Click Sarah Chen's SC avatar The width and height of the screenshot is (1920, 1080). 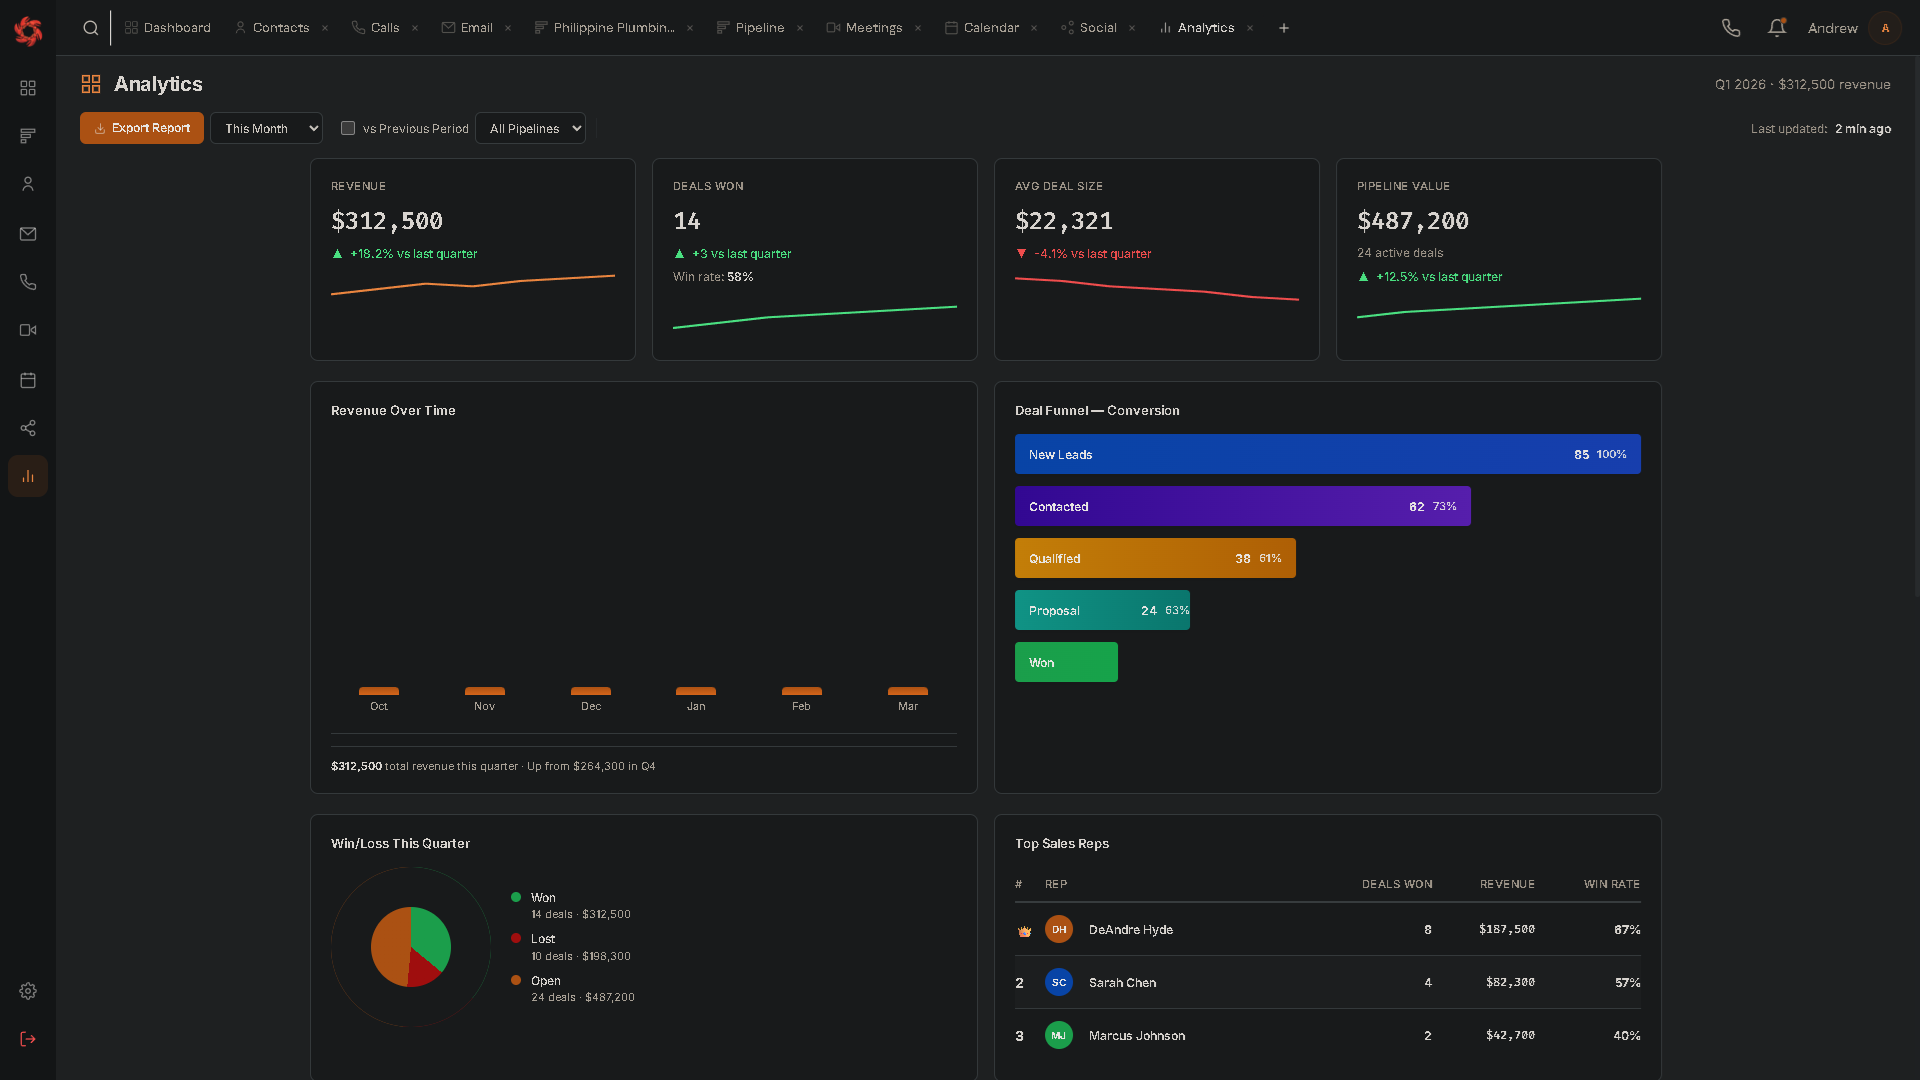coord(1059,982)
